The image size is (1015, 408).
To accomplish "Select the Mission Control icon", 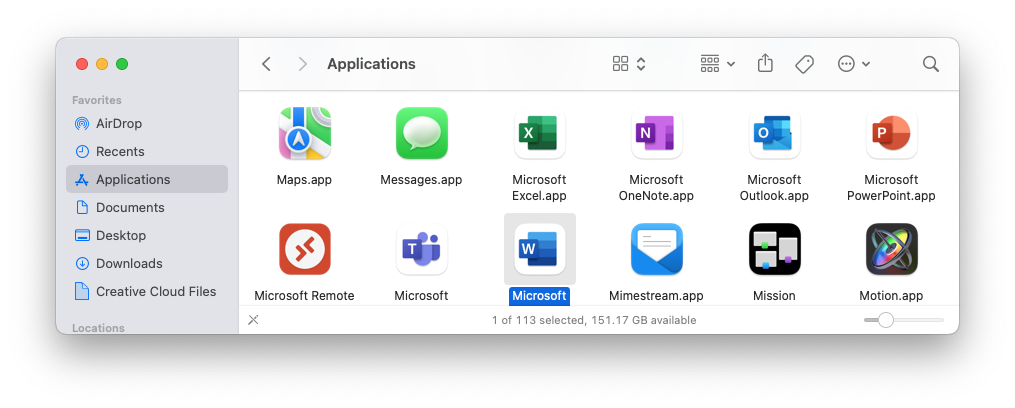I will (774, 250).
